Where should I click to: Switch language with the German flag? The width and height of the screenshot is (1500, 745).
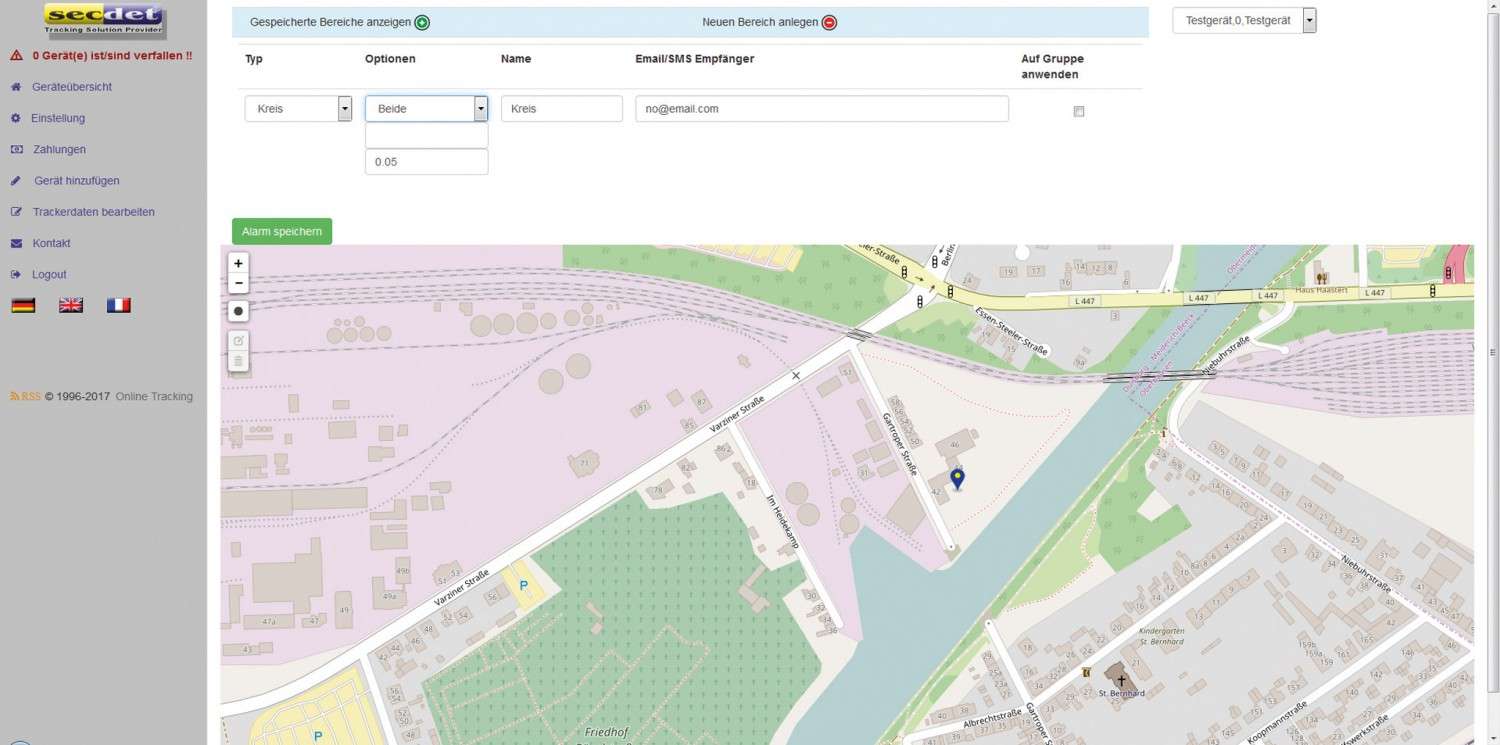[x=23, y=306]
